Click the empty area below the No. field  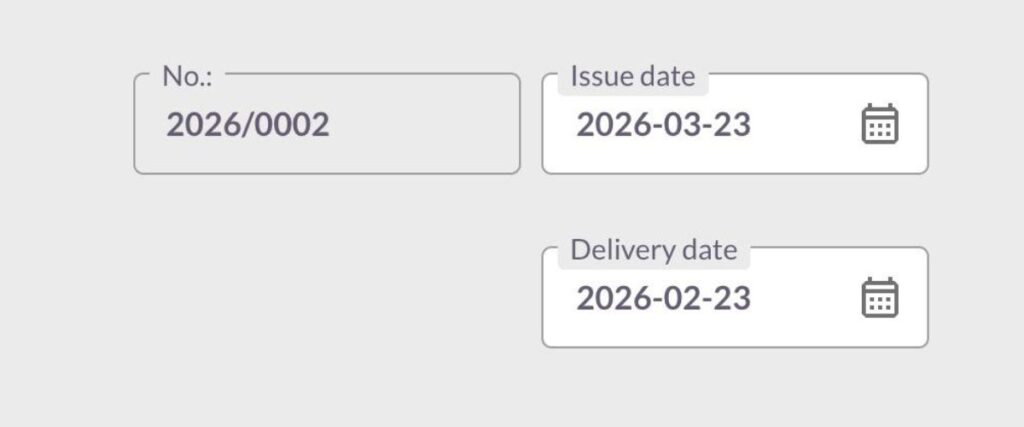(326, 290)
